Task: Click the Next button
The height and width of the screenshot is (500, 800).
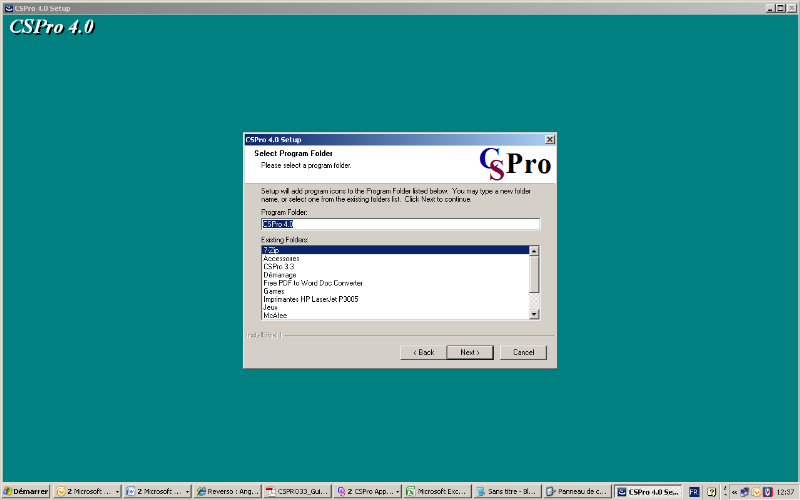Action: 469,353
